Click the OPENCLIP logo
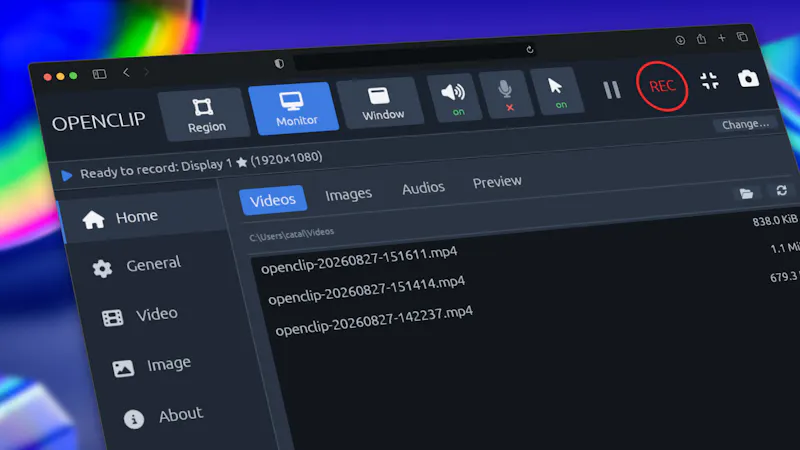 point(98,122)
